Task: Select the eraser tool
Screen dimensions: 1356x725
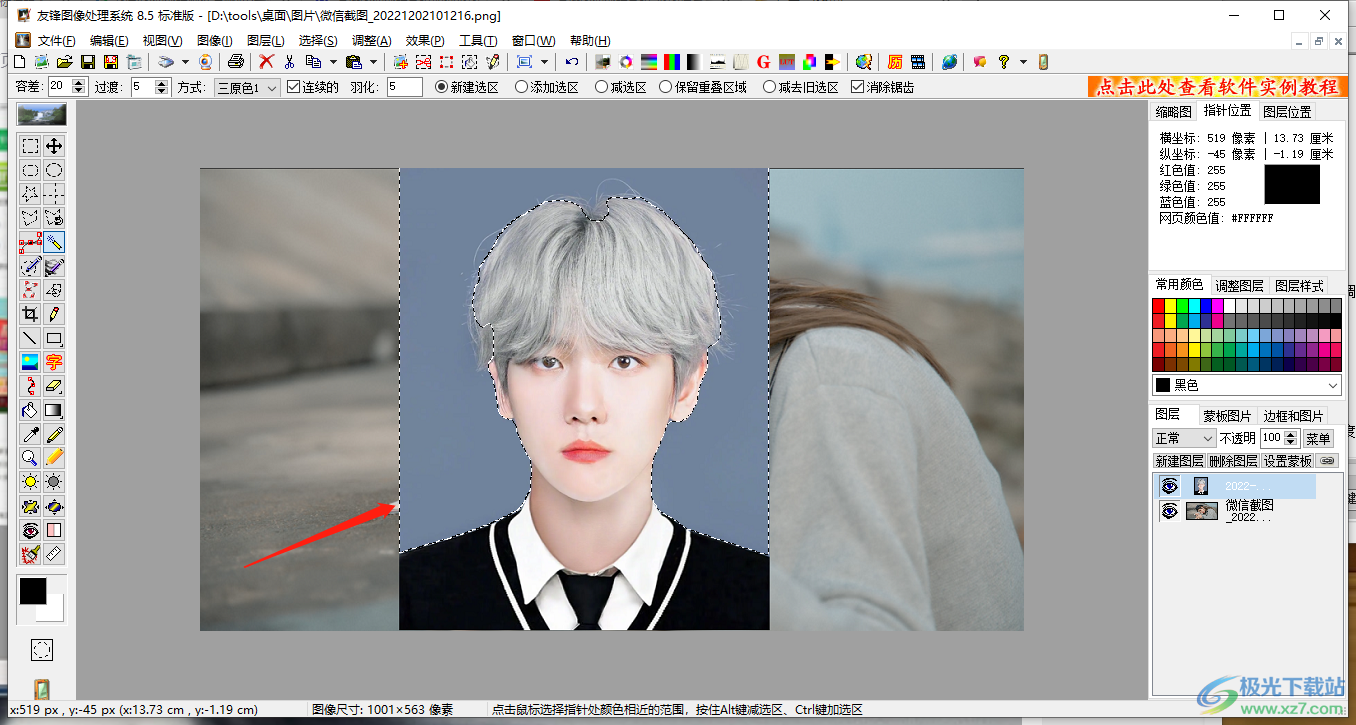Action: click(54, 386)
